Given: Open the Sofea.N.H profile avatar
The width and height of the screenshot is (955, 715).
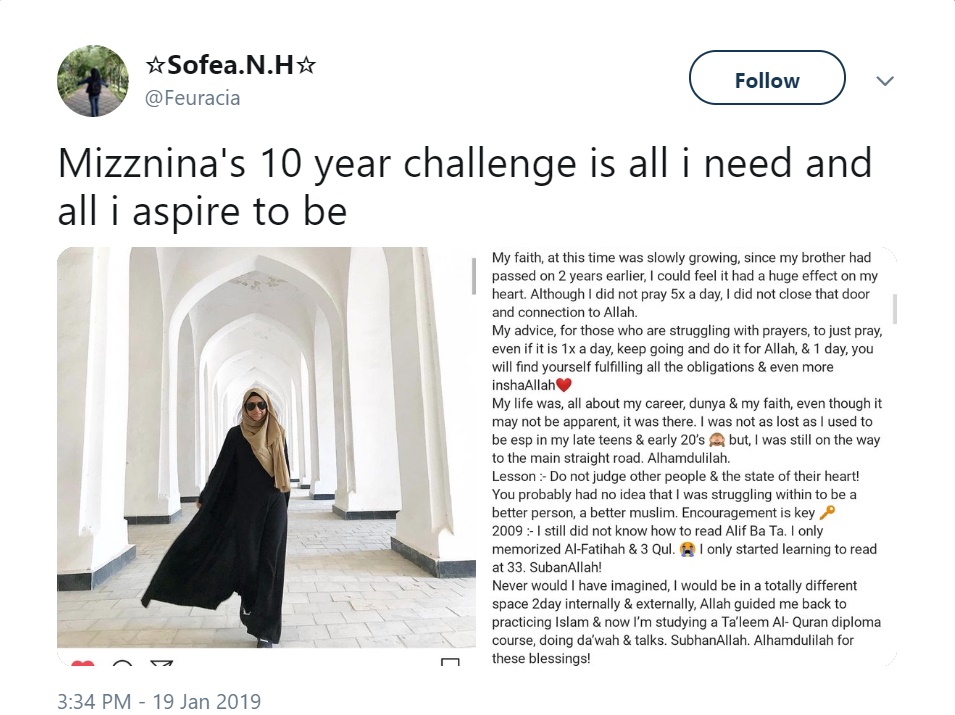Looking at the screenshot, I should coord(93,81).
